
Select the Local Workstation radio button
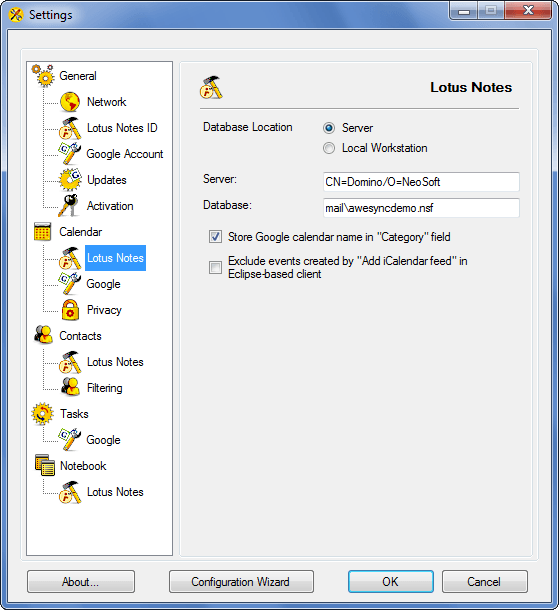point(329,148)
